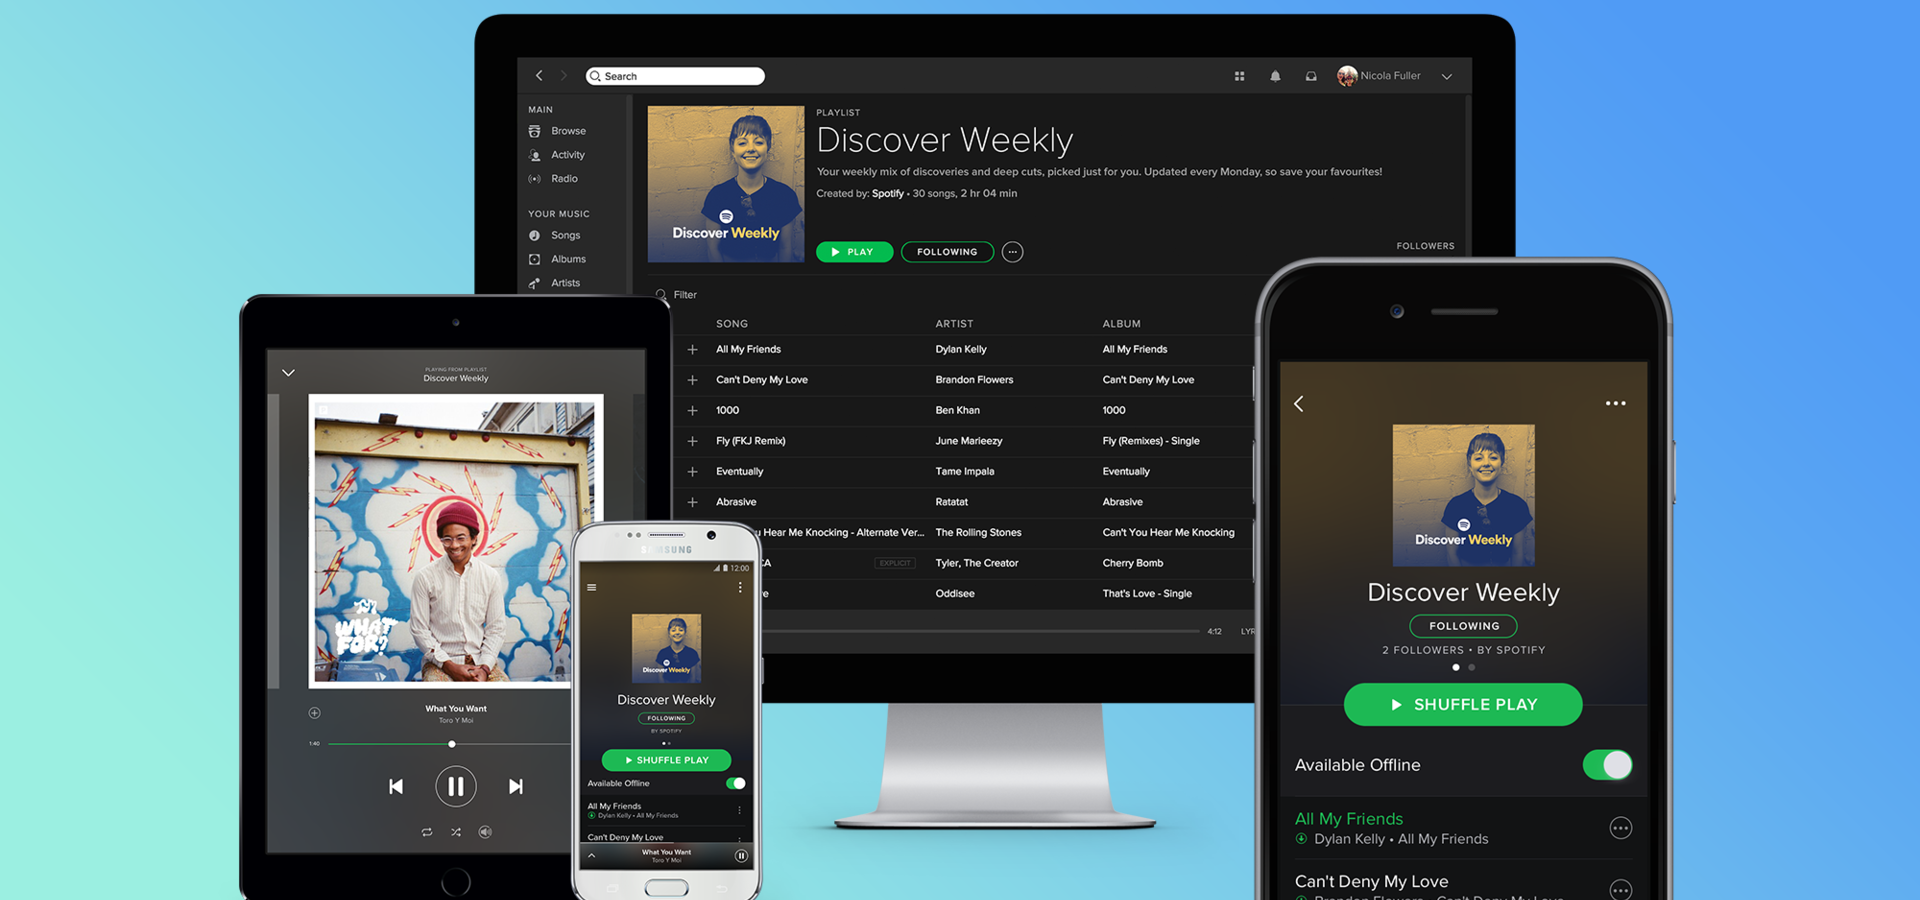Select Browse in desktop sidebar
Screen dimensions: 1920x900
point(568,131)
